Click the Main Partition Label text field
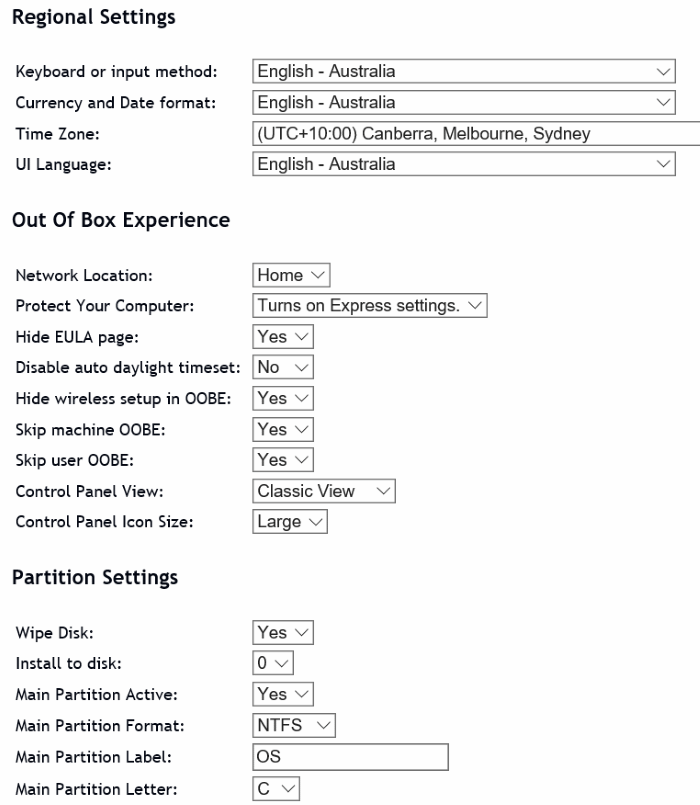Viewport: 700px width, 805px height. point(350,757)
